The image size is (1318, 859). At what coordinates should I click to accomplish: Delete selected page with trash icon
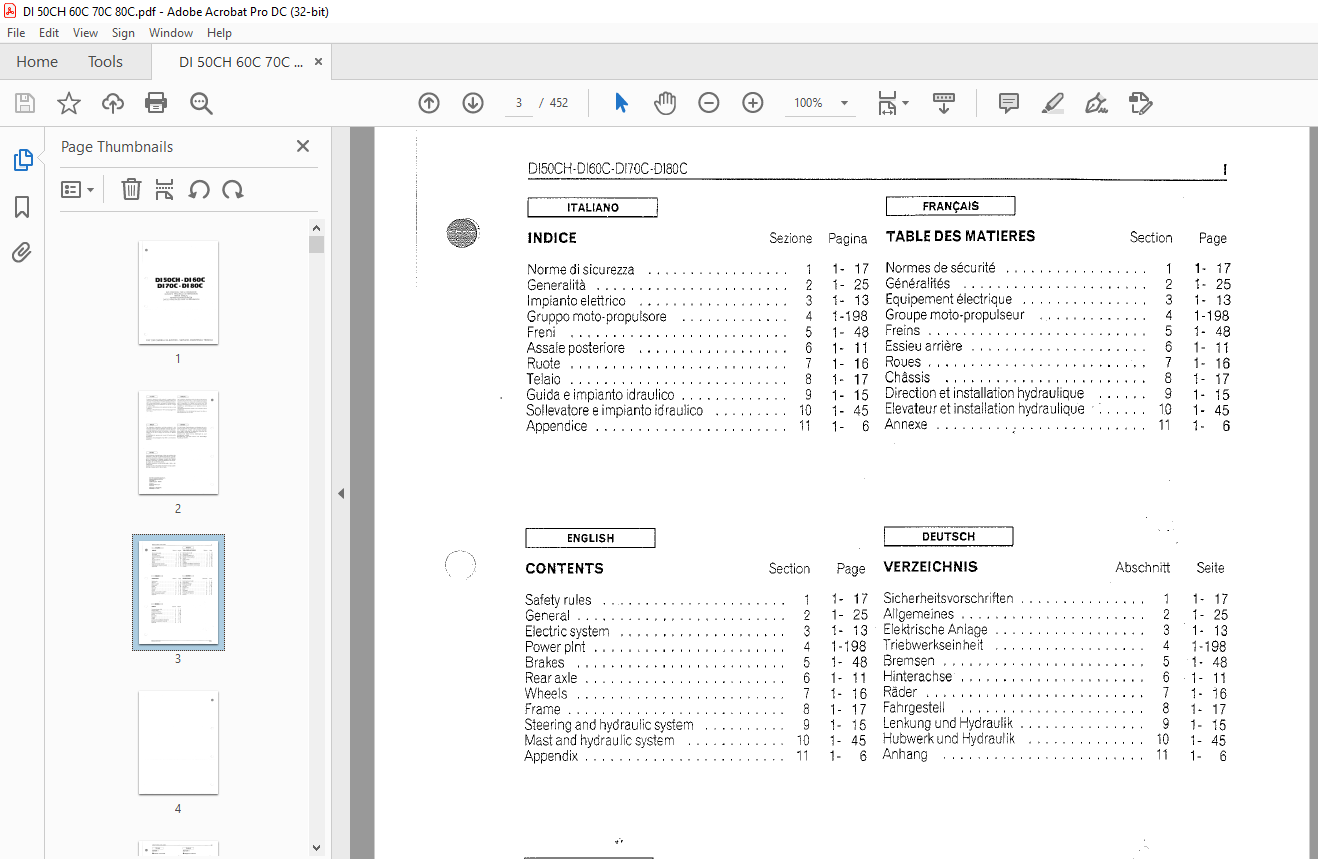tap(131, 189)
